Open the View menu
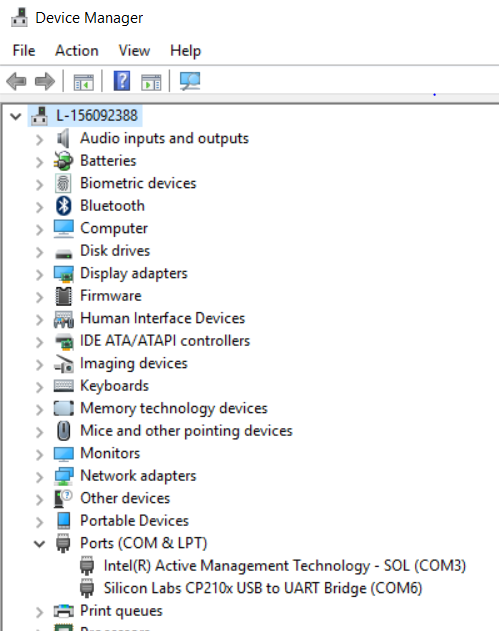Viewport: 499px width, 631px height. [134, 51]
